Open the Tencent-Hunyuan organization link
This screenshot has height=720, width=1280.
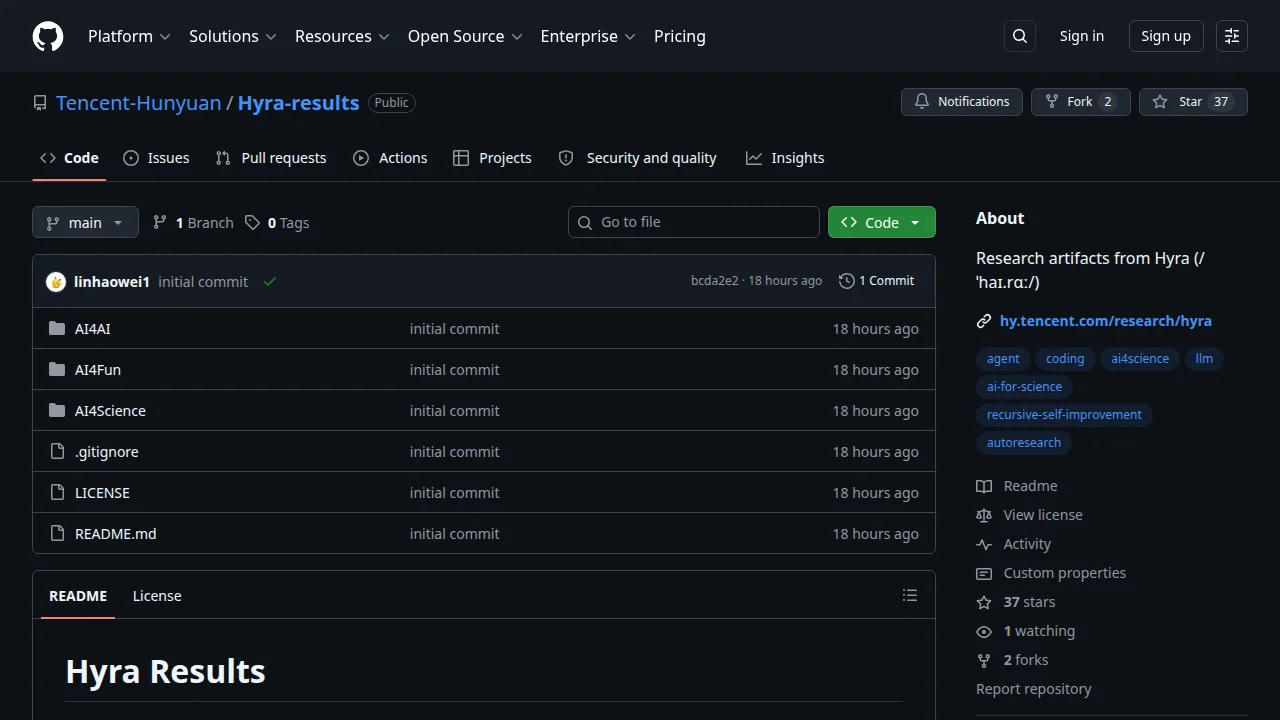point(139,103)
